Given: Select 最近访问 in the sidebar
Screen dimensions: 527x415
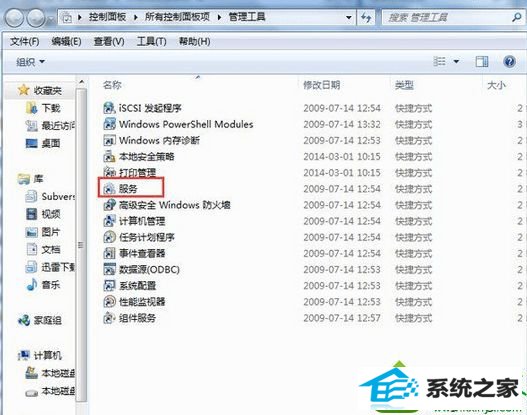Looking at the screenshot, I should [50, 126].
